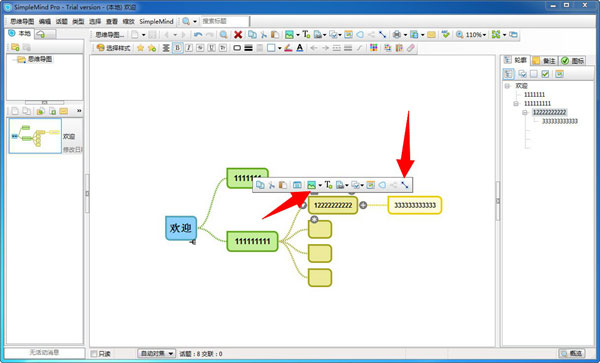Open the dropdown arrow next to new document icon
Viewport: 600px width, 363px height.
(x=143, y=35)
